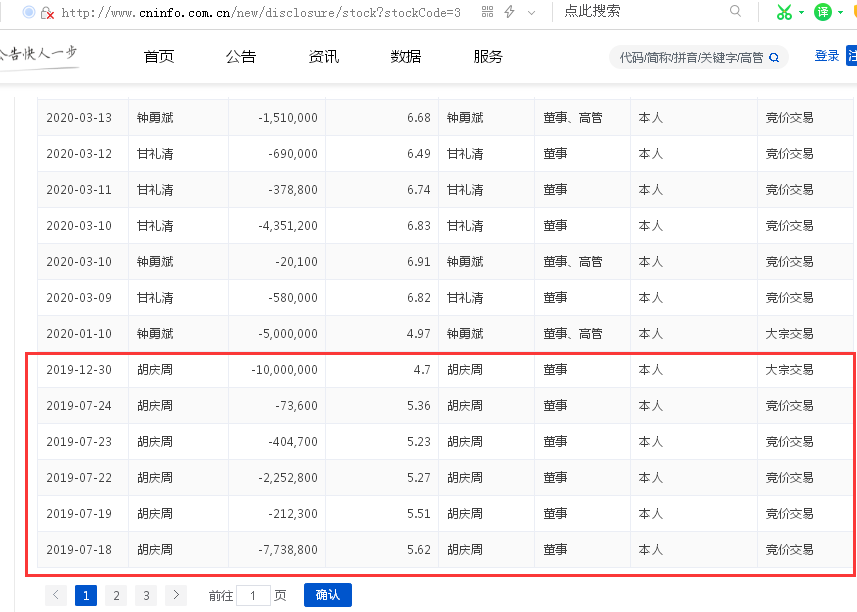Open the translate extension dropdown arrow
The height and width of the screenshot is (612, 857).
click(840, 13)
